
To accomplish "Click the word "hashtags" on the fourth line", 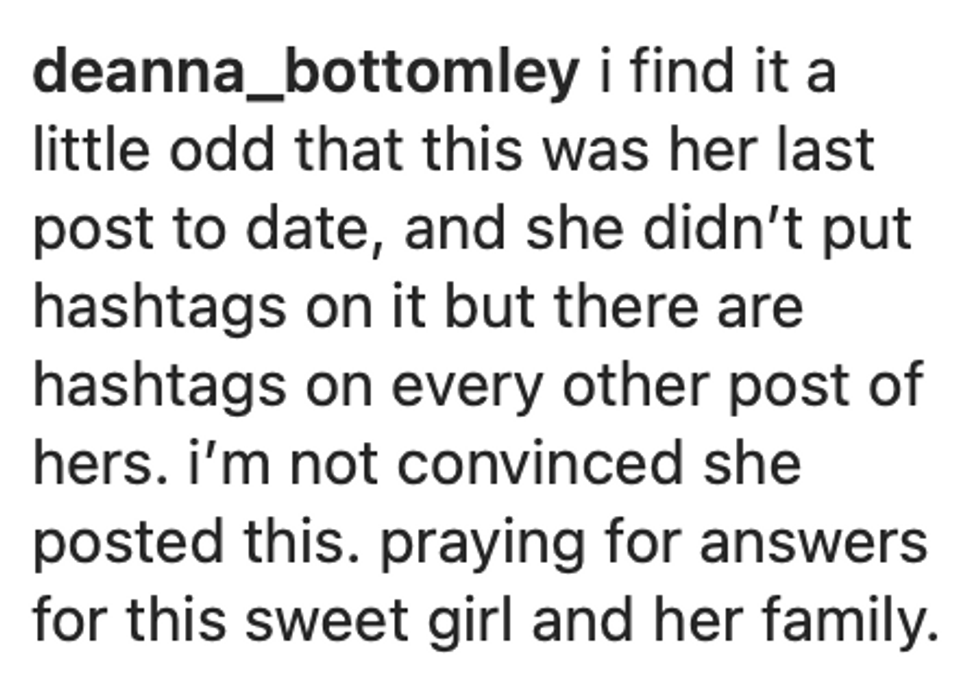I will click(x=160, y=308).
